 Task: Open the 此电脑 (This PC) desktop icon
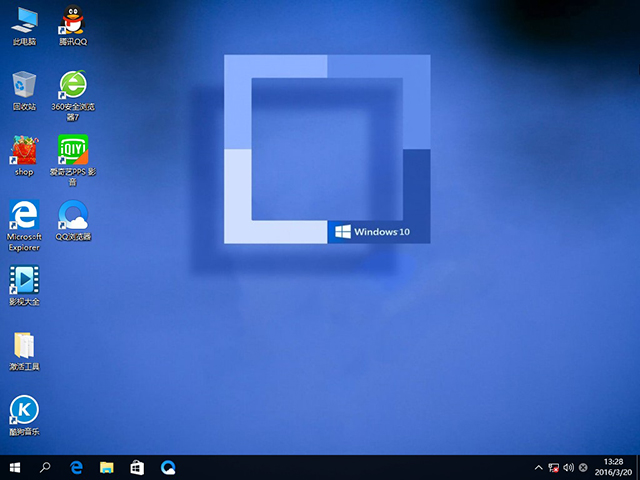point(24,20)
